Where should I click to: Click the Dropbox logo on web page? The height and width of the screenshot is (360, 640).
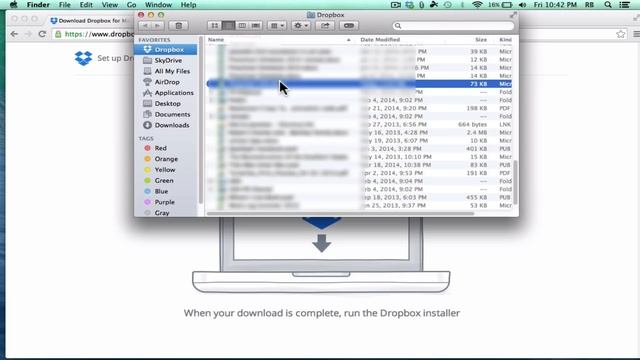tap(83, 58)
